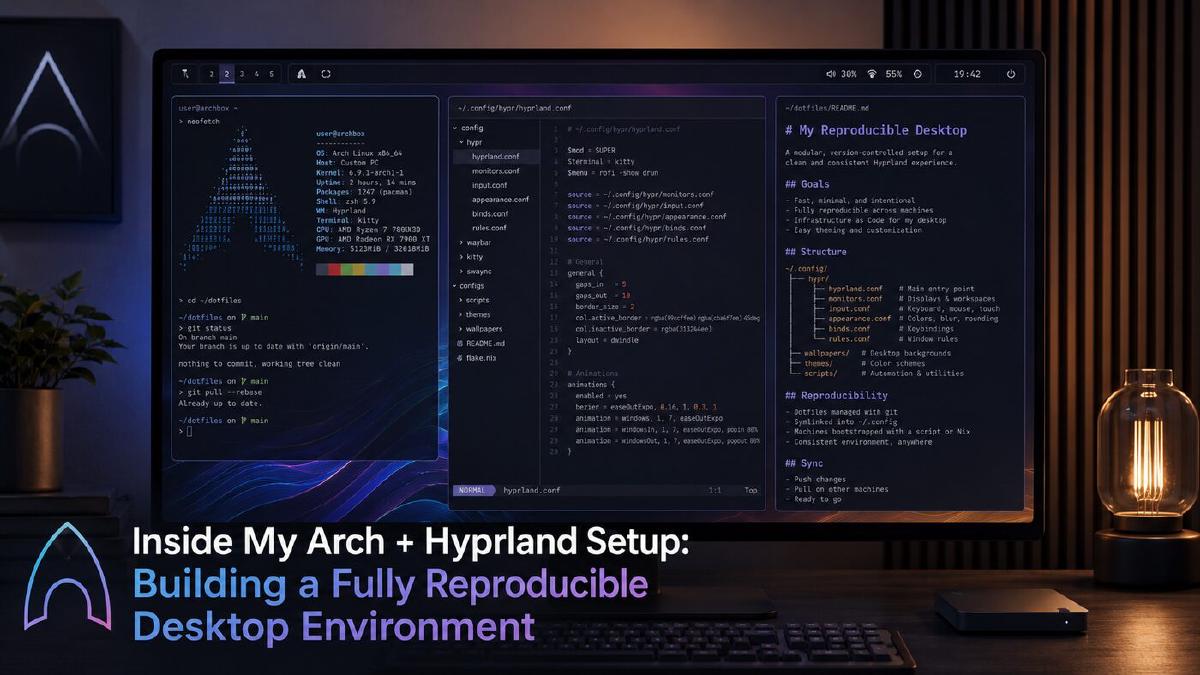Viewport: 1200px width, 675px height.
Task: Click the ~/dotfiles/README.md window title
Action: tap(826, 107)
